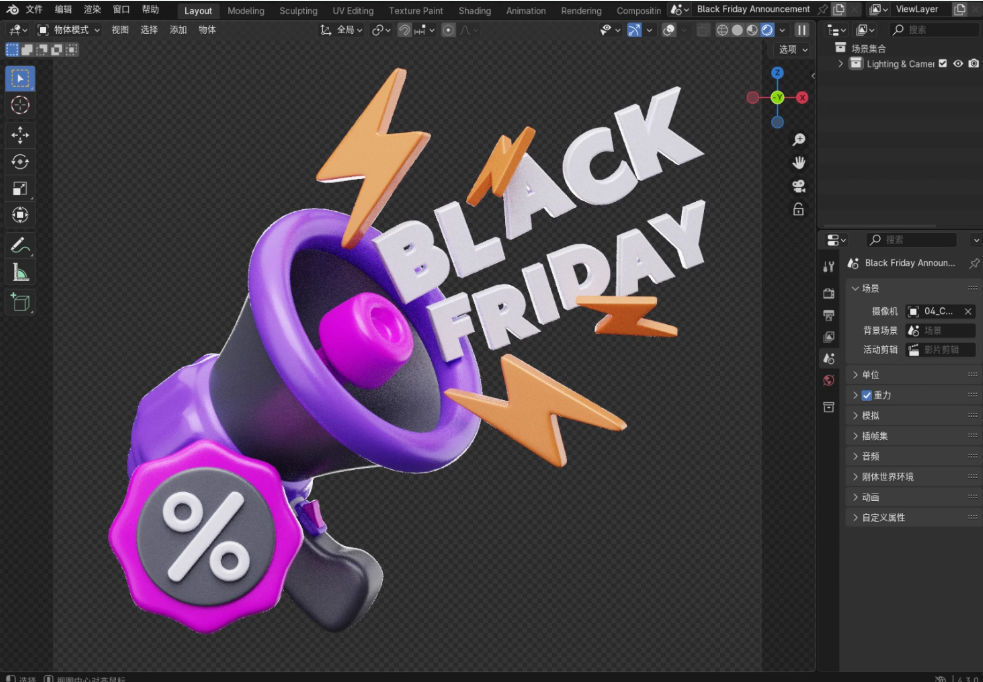Toggle the camera view icon
This screenshot has height=682, width=983.
[799, 186]
